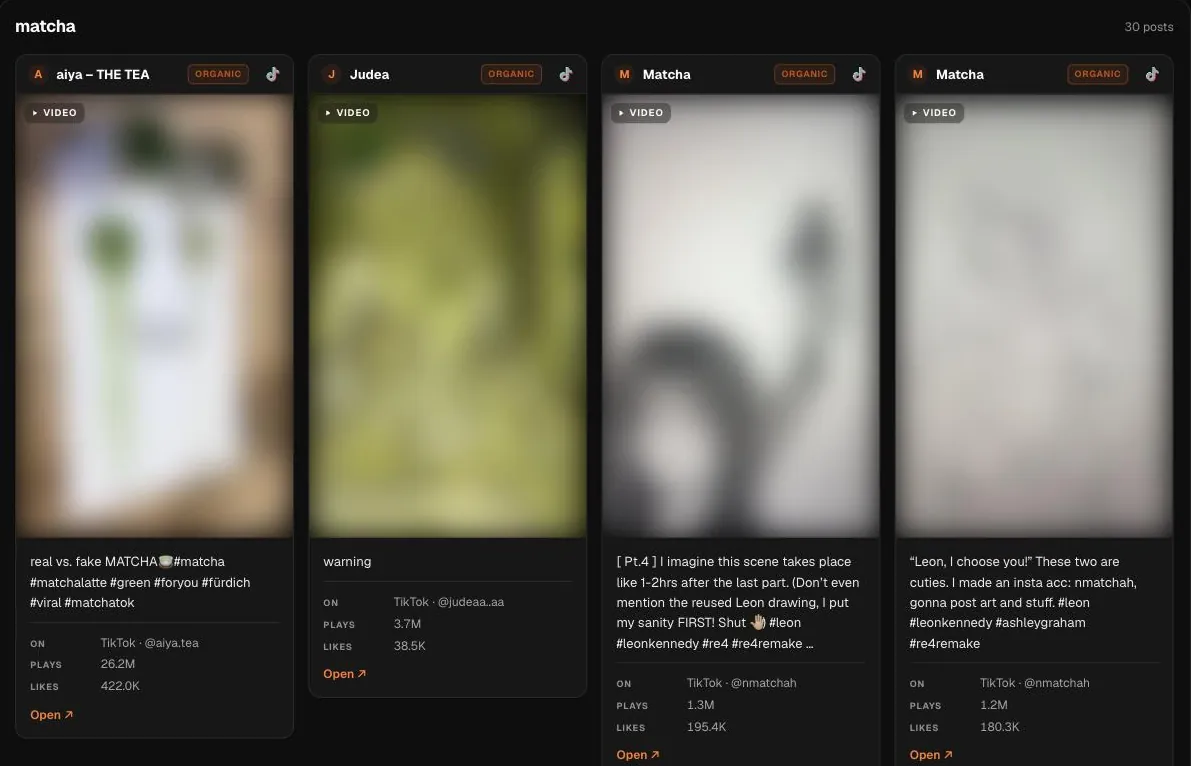The width and height of the screenshot is (1191, 766).
Task: Click the "matcha" section heading
Action: click(46, 27)
